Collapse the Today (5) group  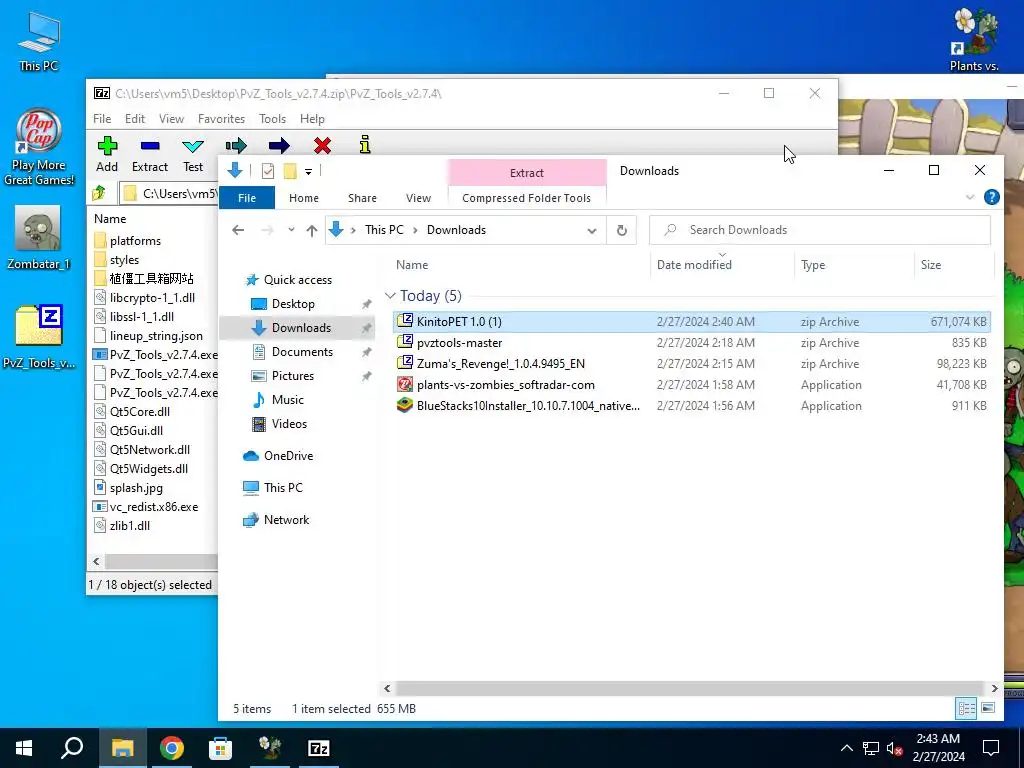[391, 296]
